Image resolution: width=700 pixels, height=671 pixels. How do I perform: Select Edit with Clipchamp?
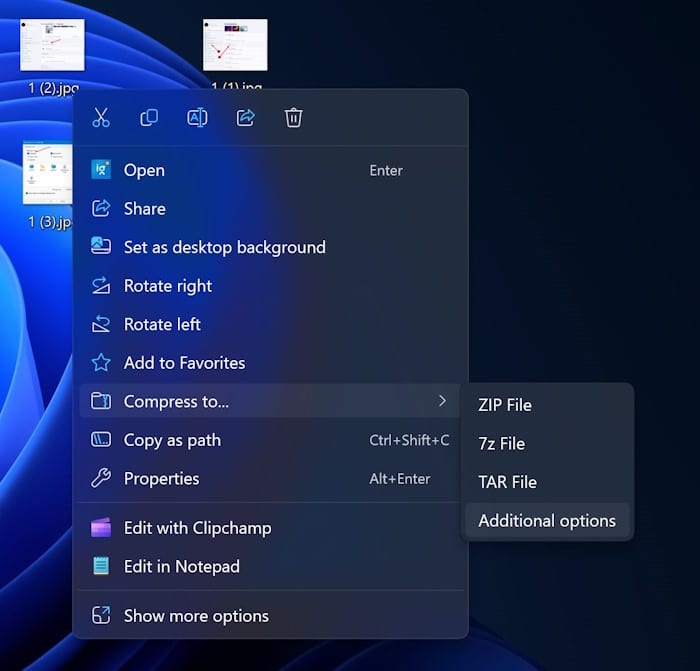[x=269, y=528]
